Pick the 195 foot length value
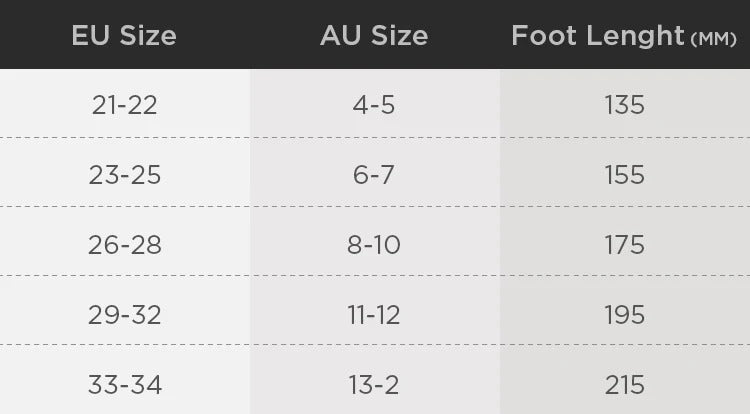Image resolution: width=750 pixels, height=414 pixels. pos(624,315)
